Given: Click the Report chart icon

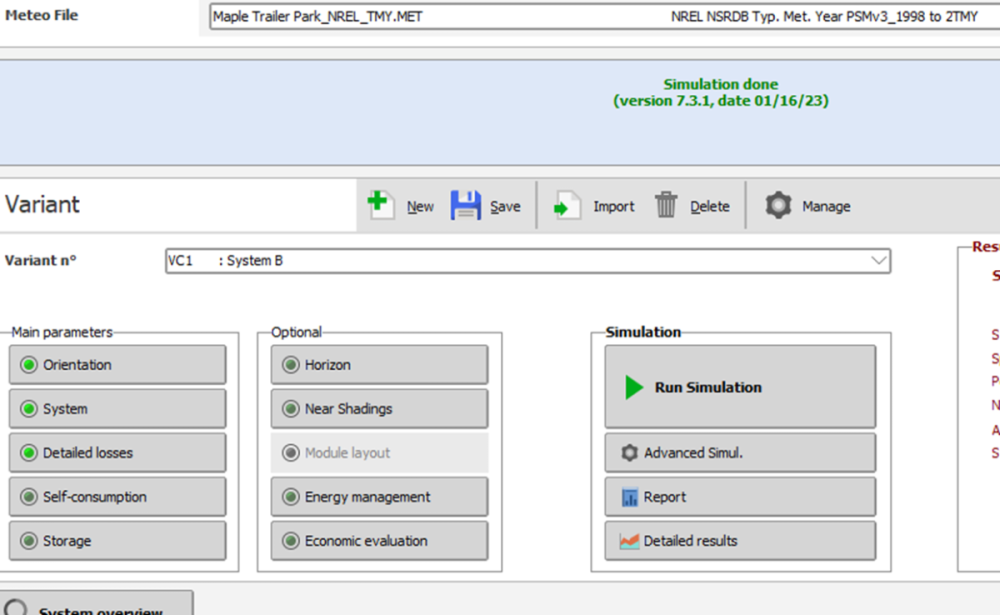Looking at the screenshot, I should [x=629, y=497].
